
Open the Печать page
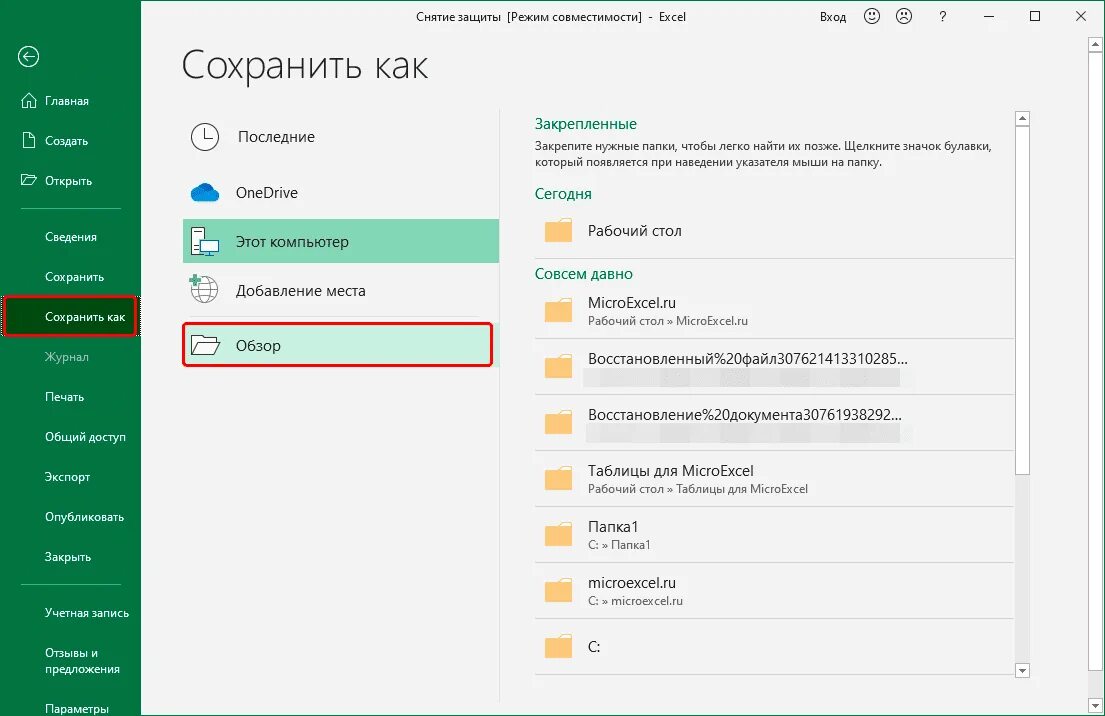coord(64,397)
